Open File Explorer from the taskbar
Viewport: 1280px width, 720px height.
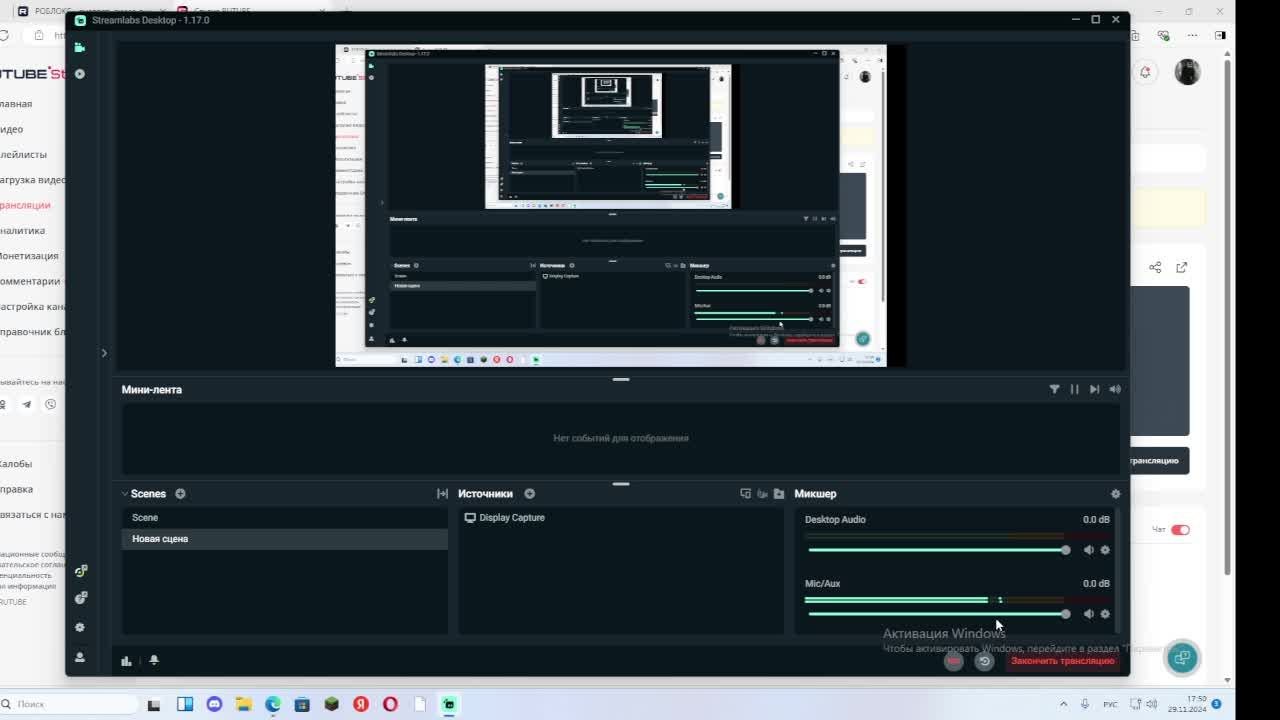point(243,704)
